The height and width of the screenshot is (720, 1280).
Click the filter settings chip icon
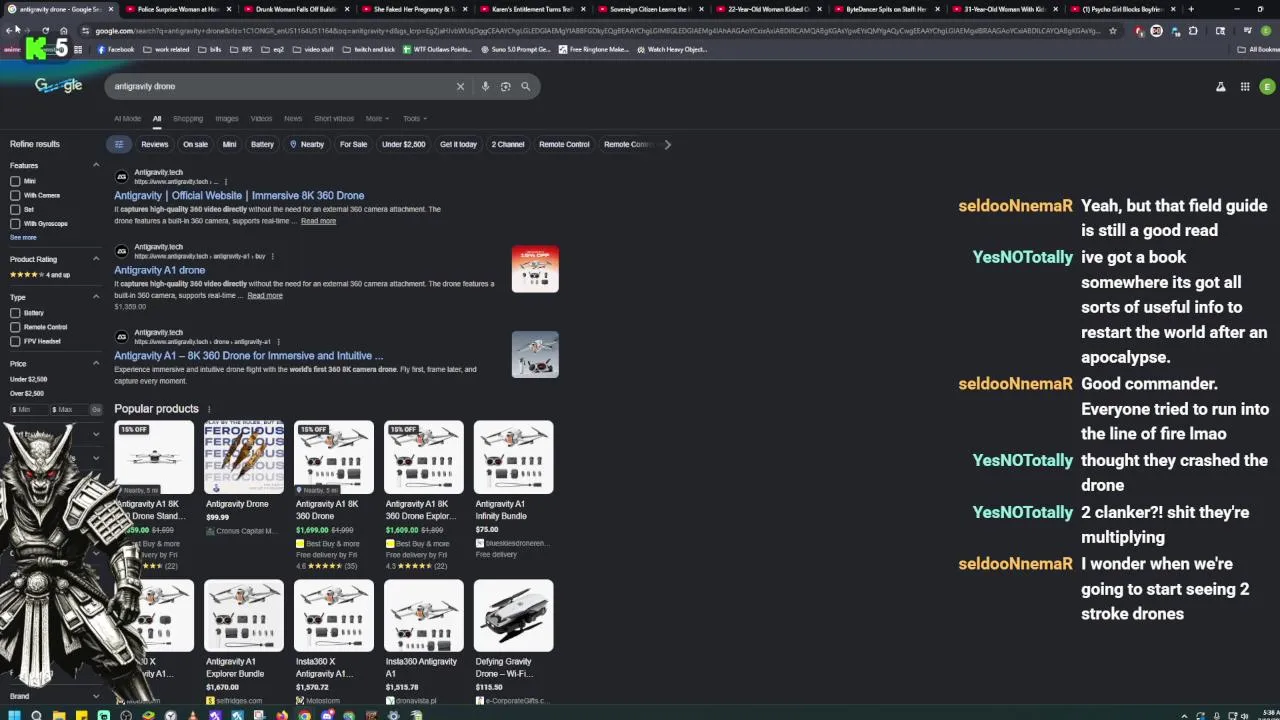coord(119,144)
